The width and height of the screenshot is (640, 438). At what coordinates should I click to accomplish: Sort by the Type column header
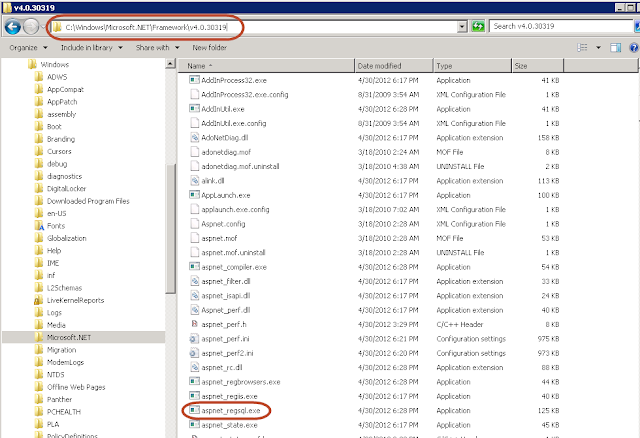472,66
